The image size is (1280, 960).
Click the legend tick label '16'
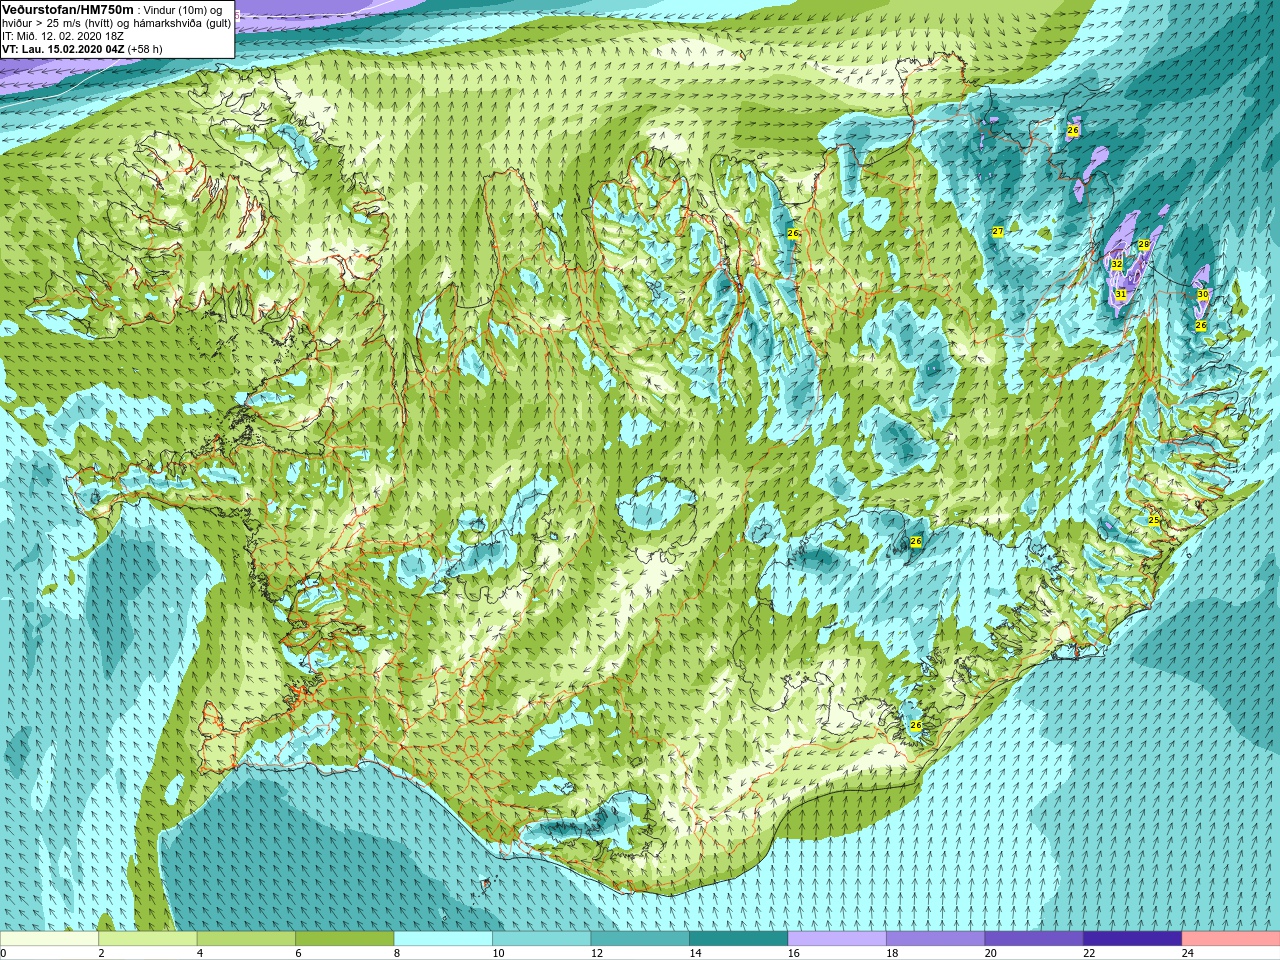tap(793, 953)
